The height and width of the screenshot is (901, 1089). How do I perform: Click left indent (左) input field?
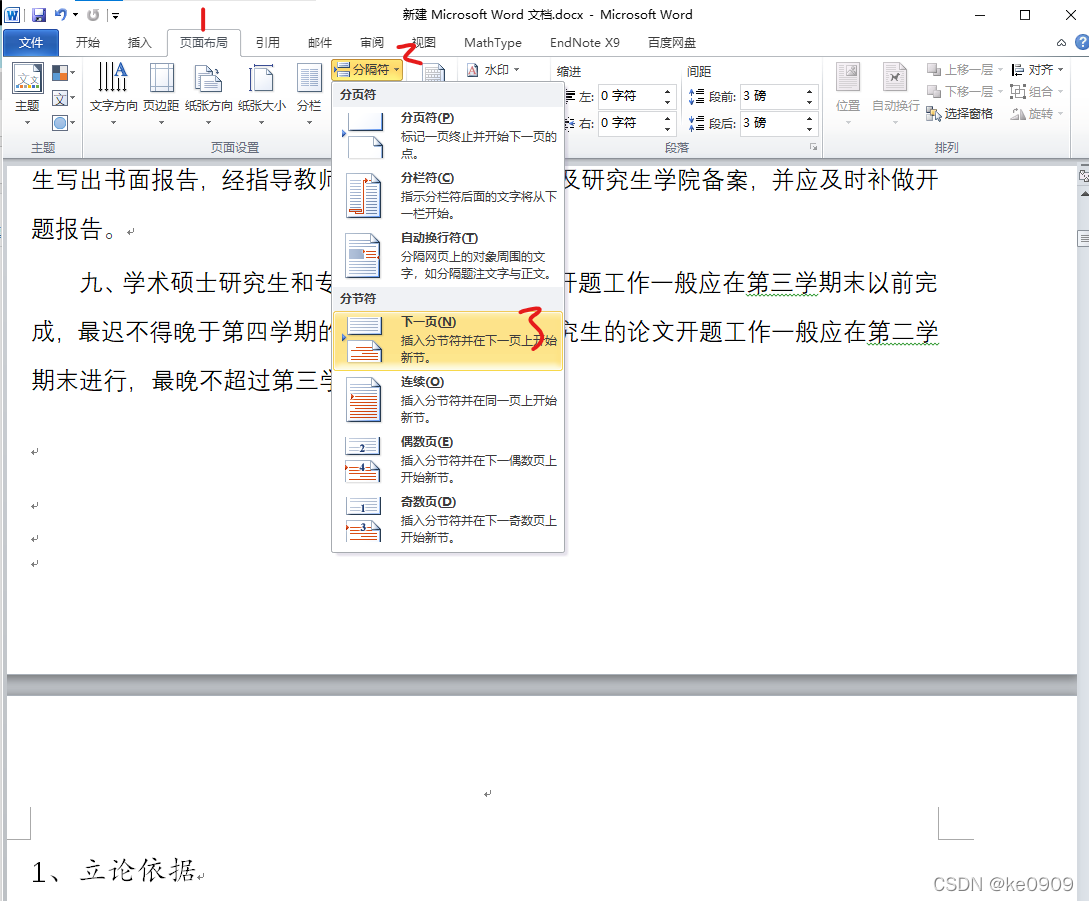pyautogui.click(x=629, y=96)
